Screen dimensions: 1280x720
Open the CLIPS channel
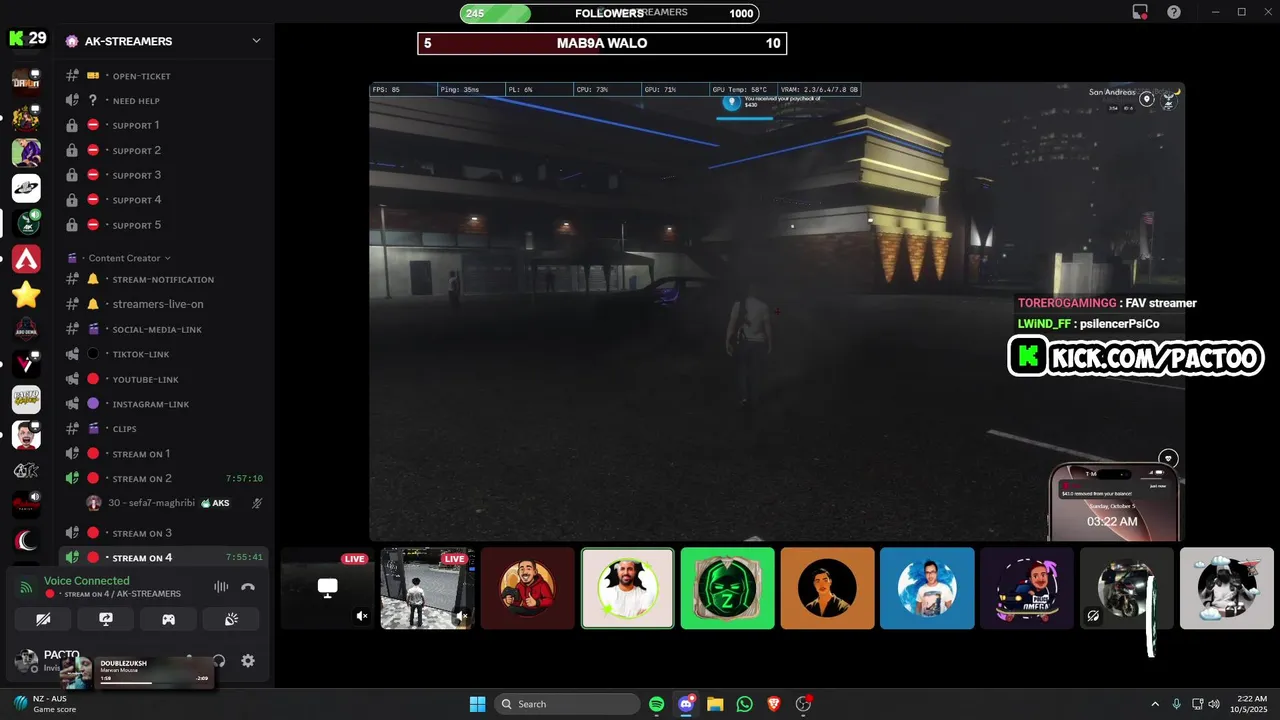point(165,429)
